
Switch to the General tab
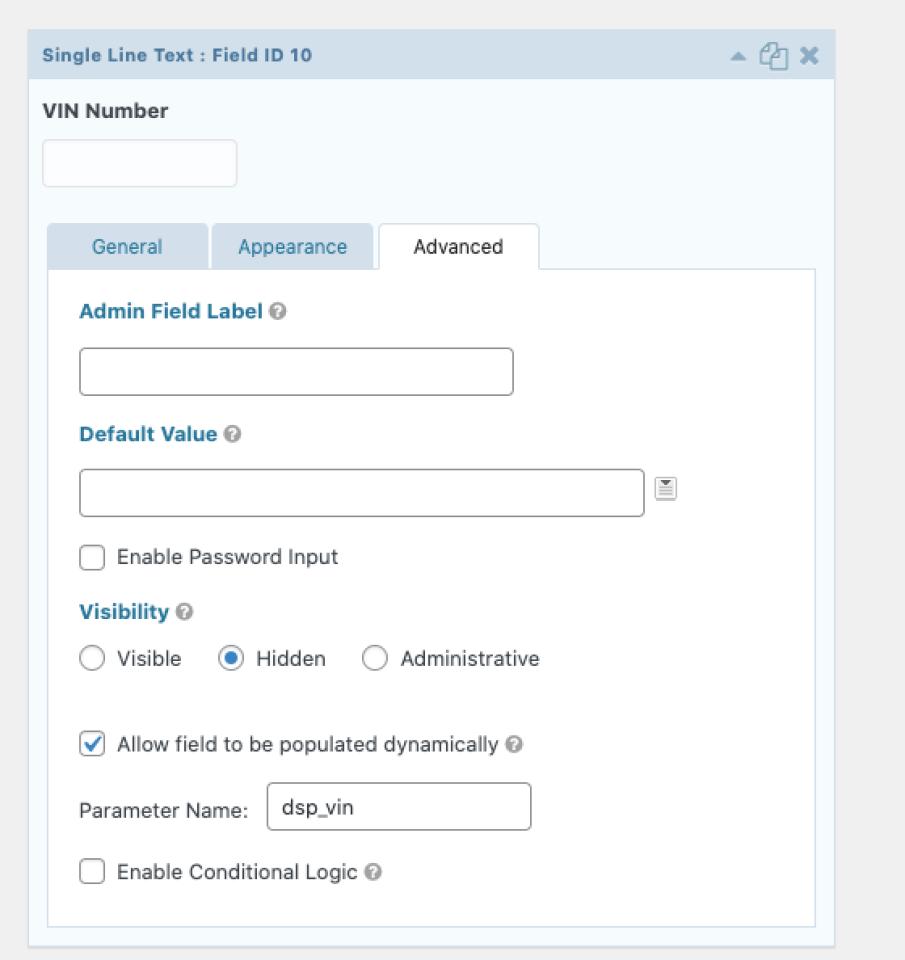tap(127, 247)
